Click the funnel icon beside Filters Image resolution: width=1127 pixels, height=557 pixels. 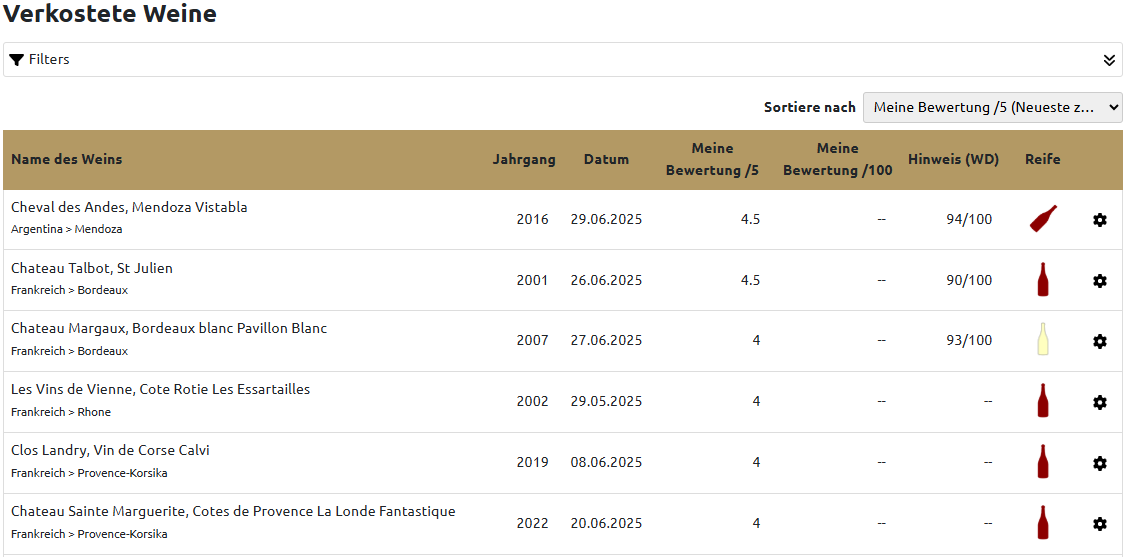coord(17,60)
